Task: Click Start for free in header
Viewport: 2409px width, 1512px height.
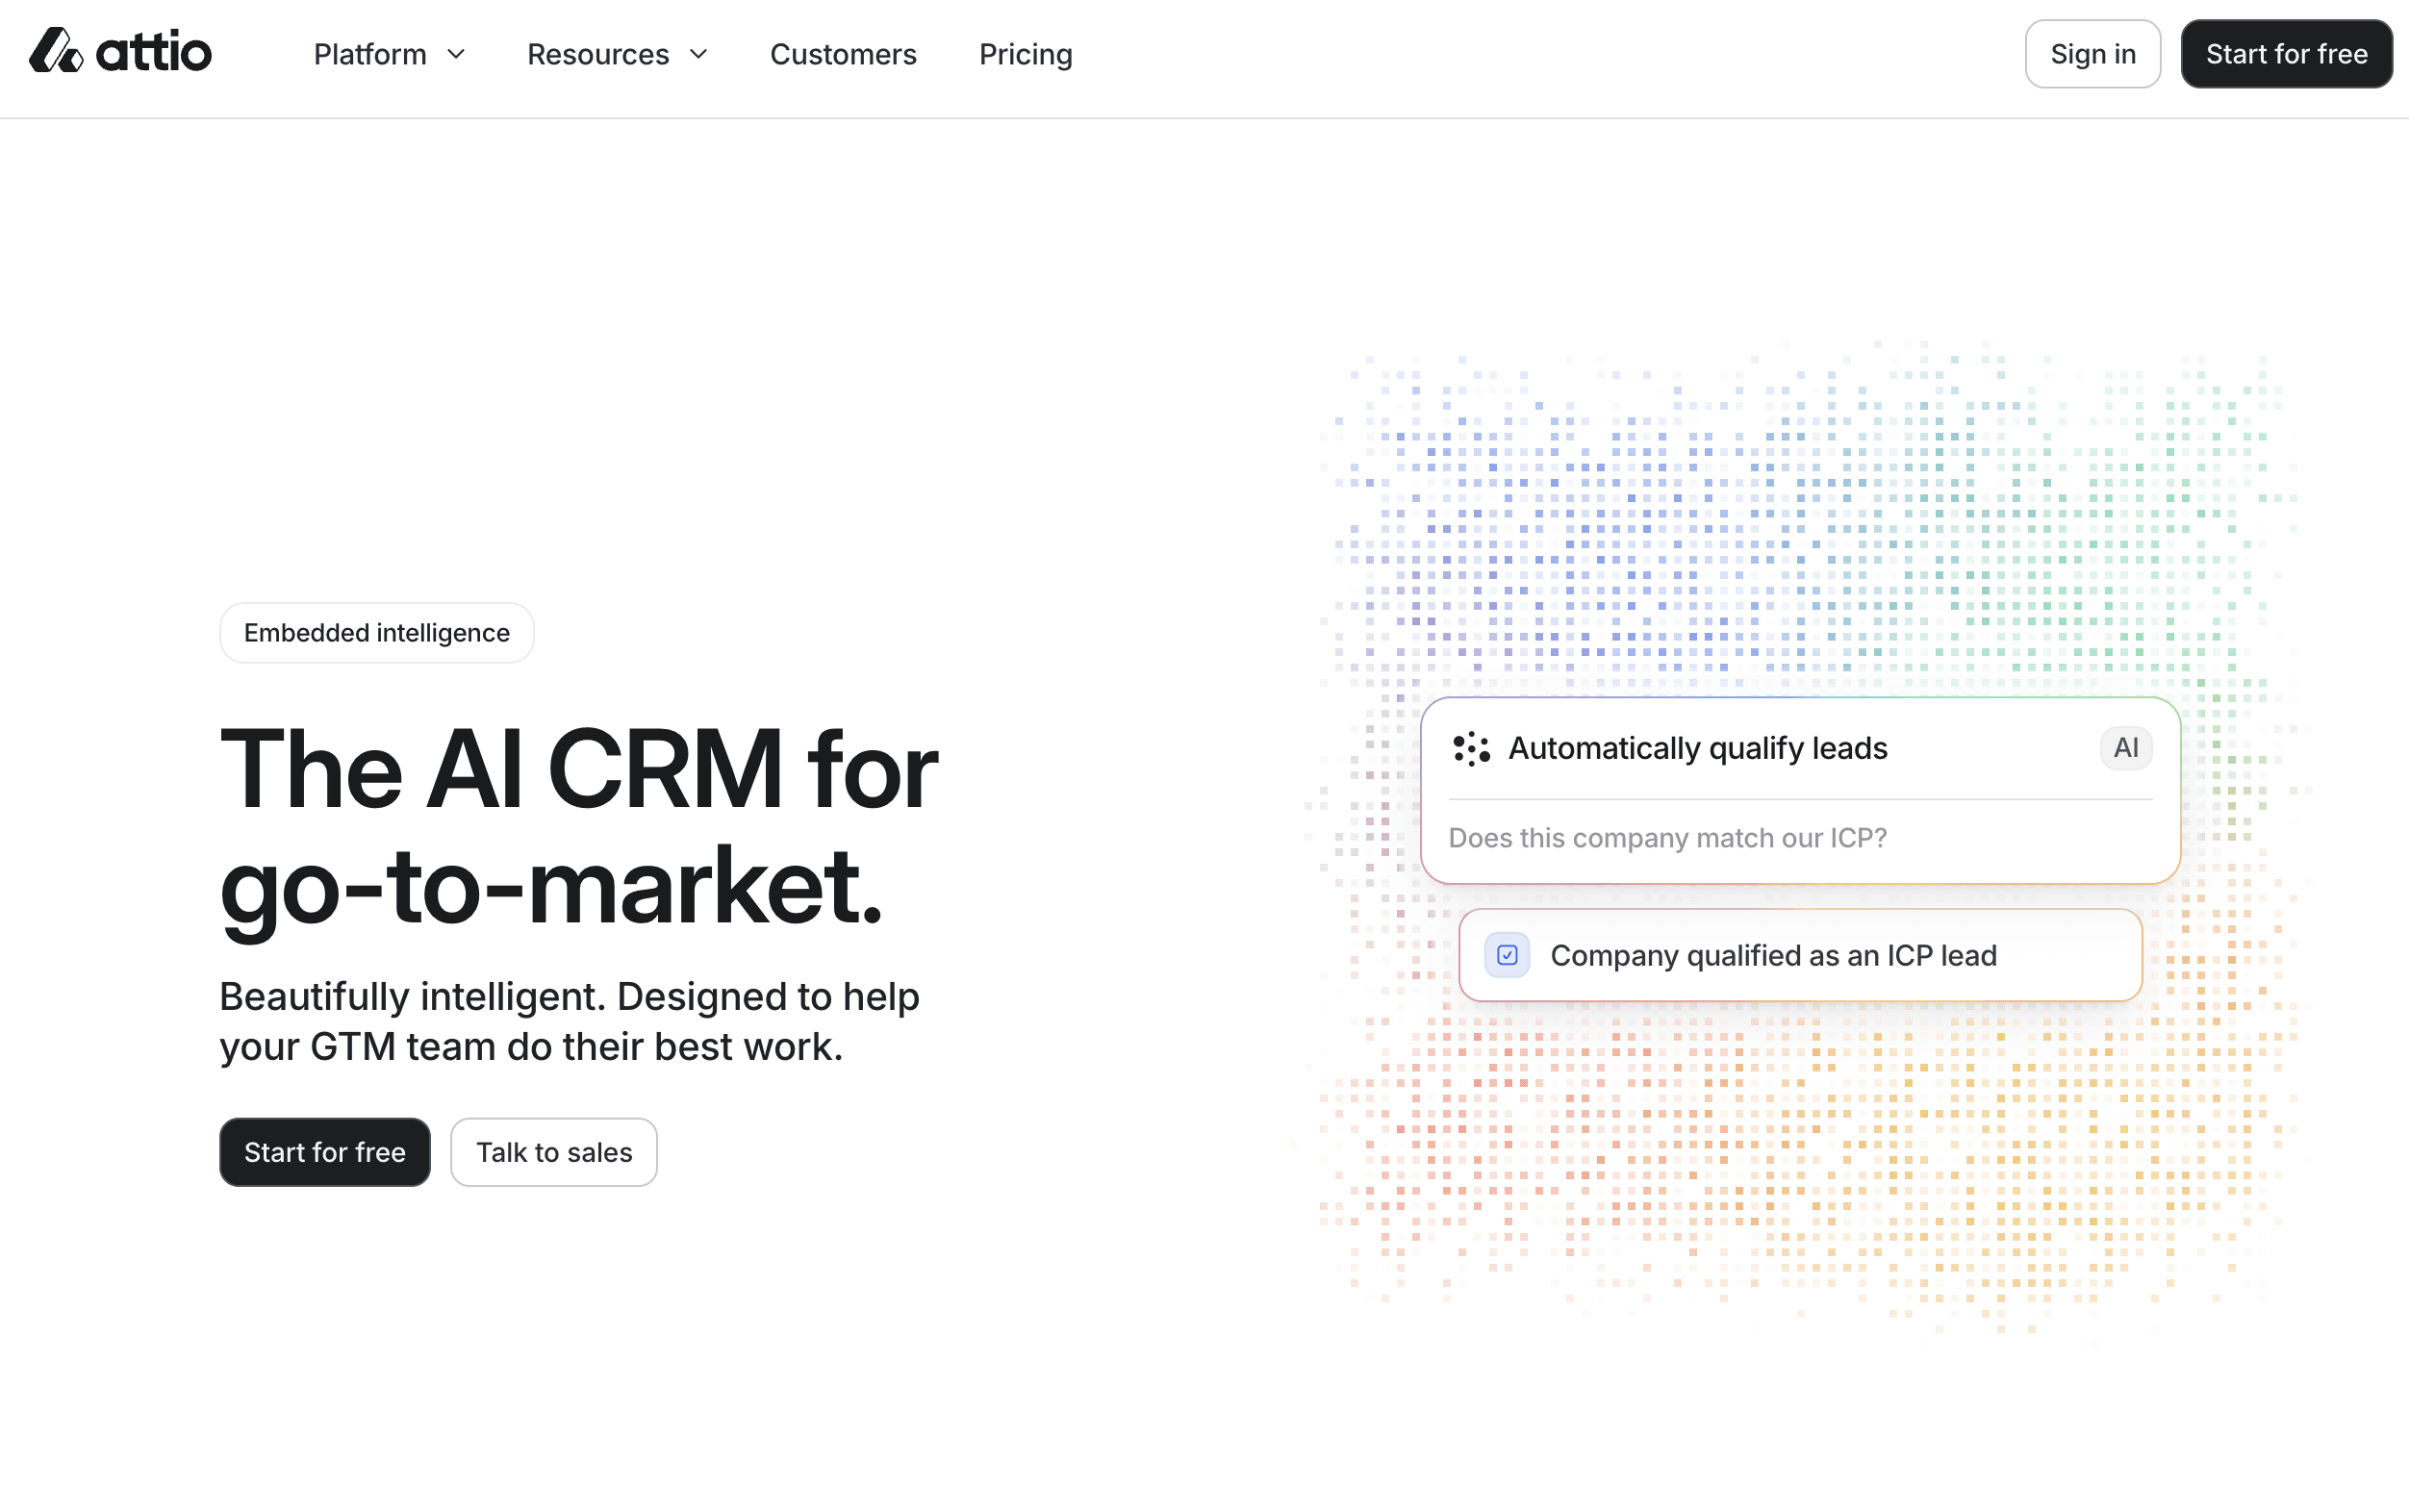Action: pos(2286,54)
